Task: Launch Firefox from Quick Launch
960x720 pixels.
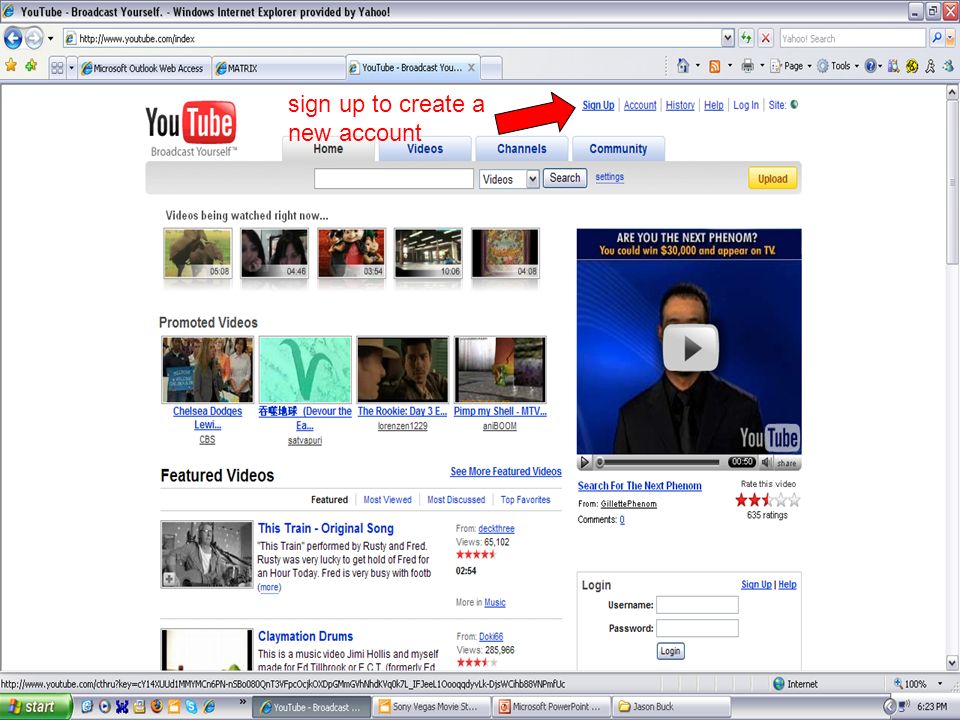Action: point(157,707)
